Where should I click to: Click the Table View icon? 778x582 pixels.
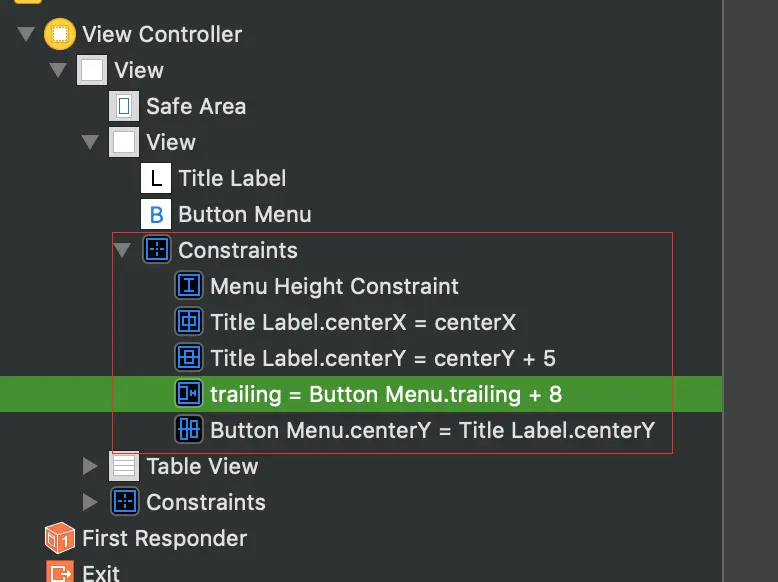tap(124, 466)
